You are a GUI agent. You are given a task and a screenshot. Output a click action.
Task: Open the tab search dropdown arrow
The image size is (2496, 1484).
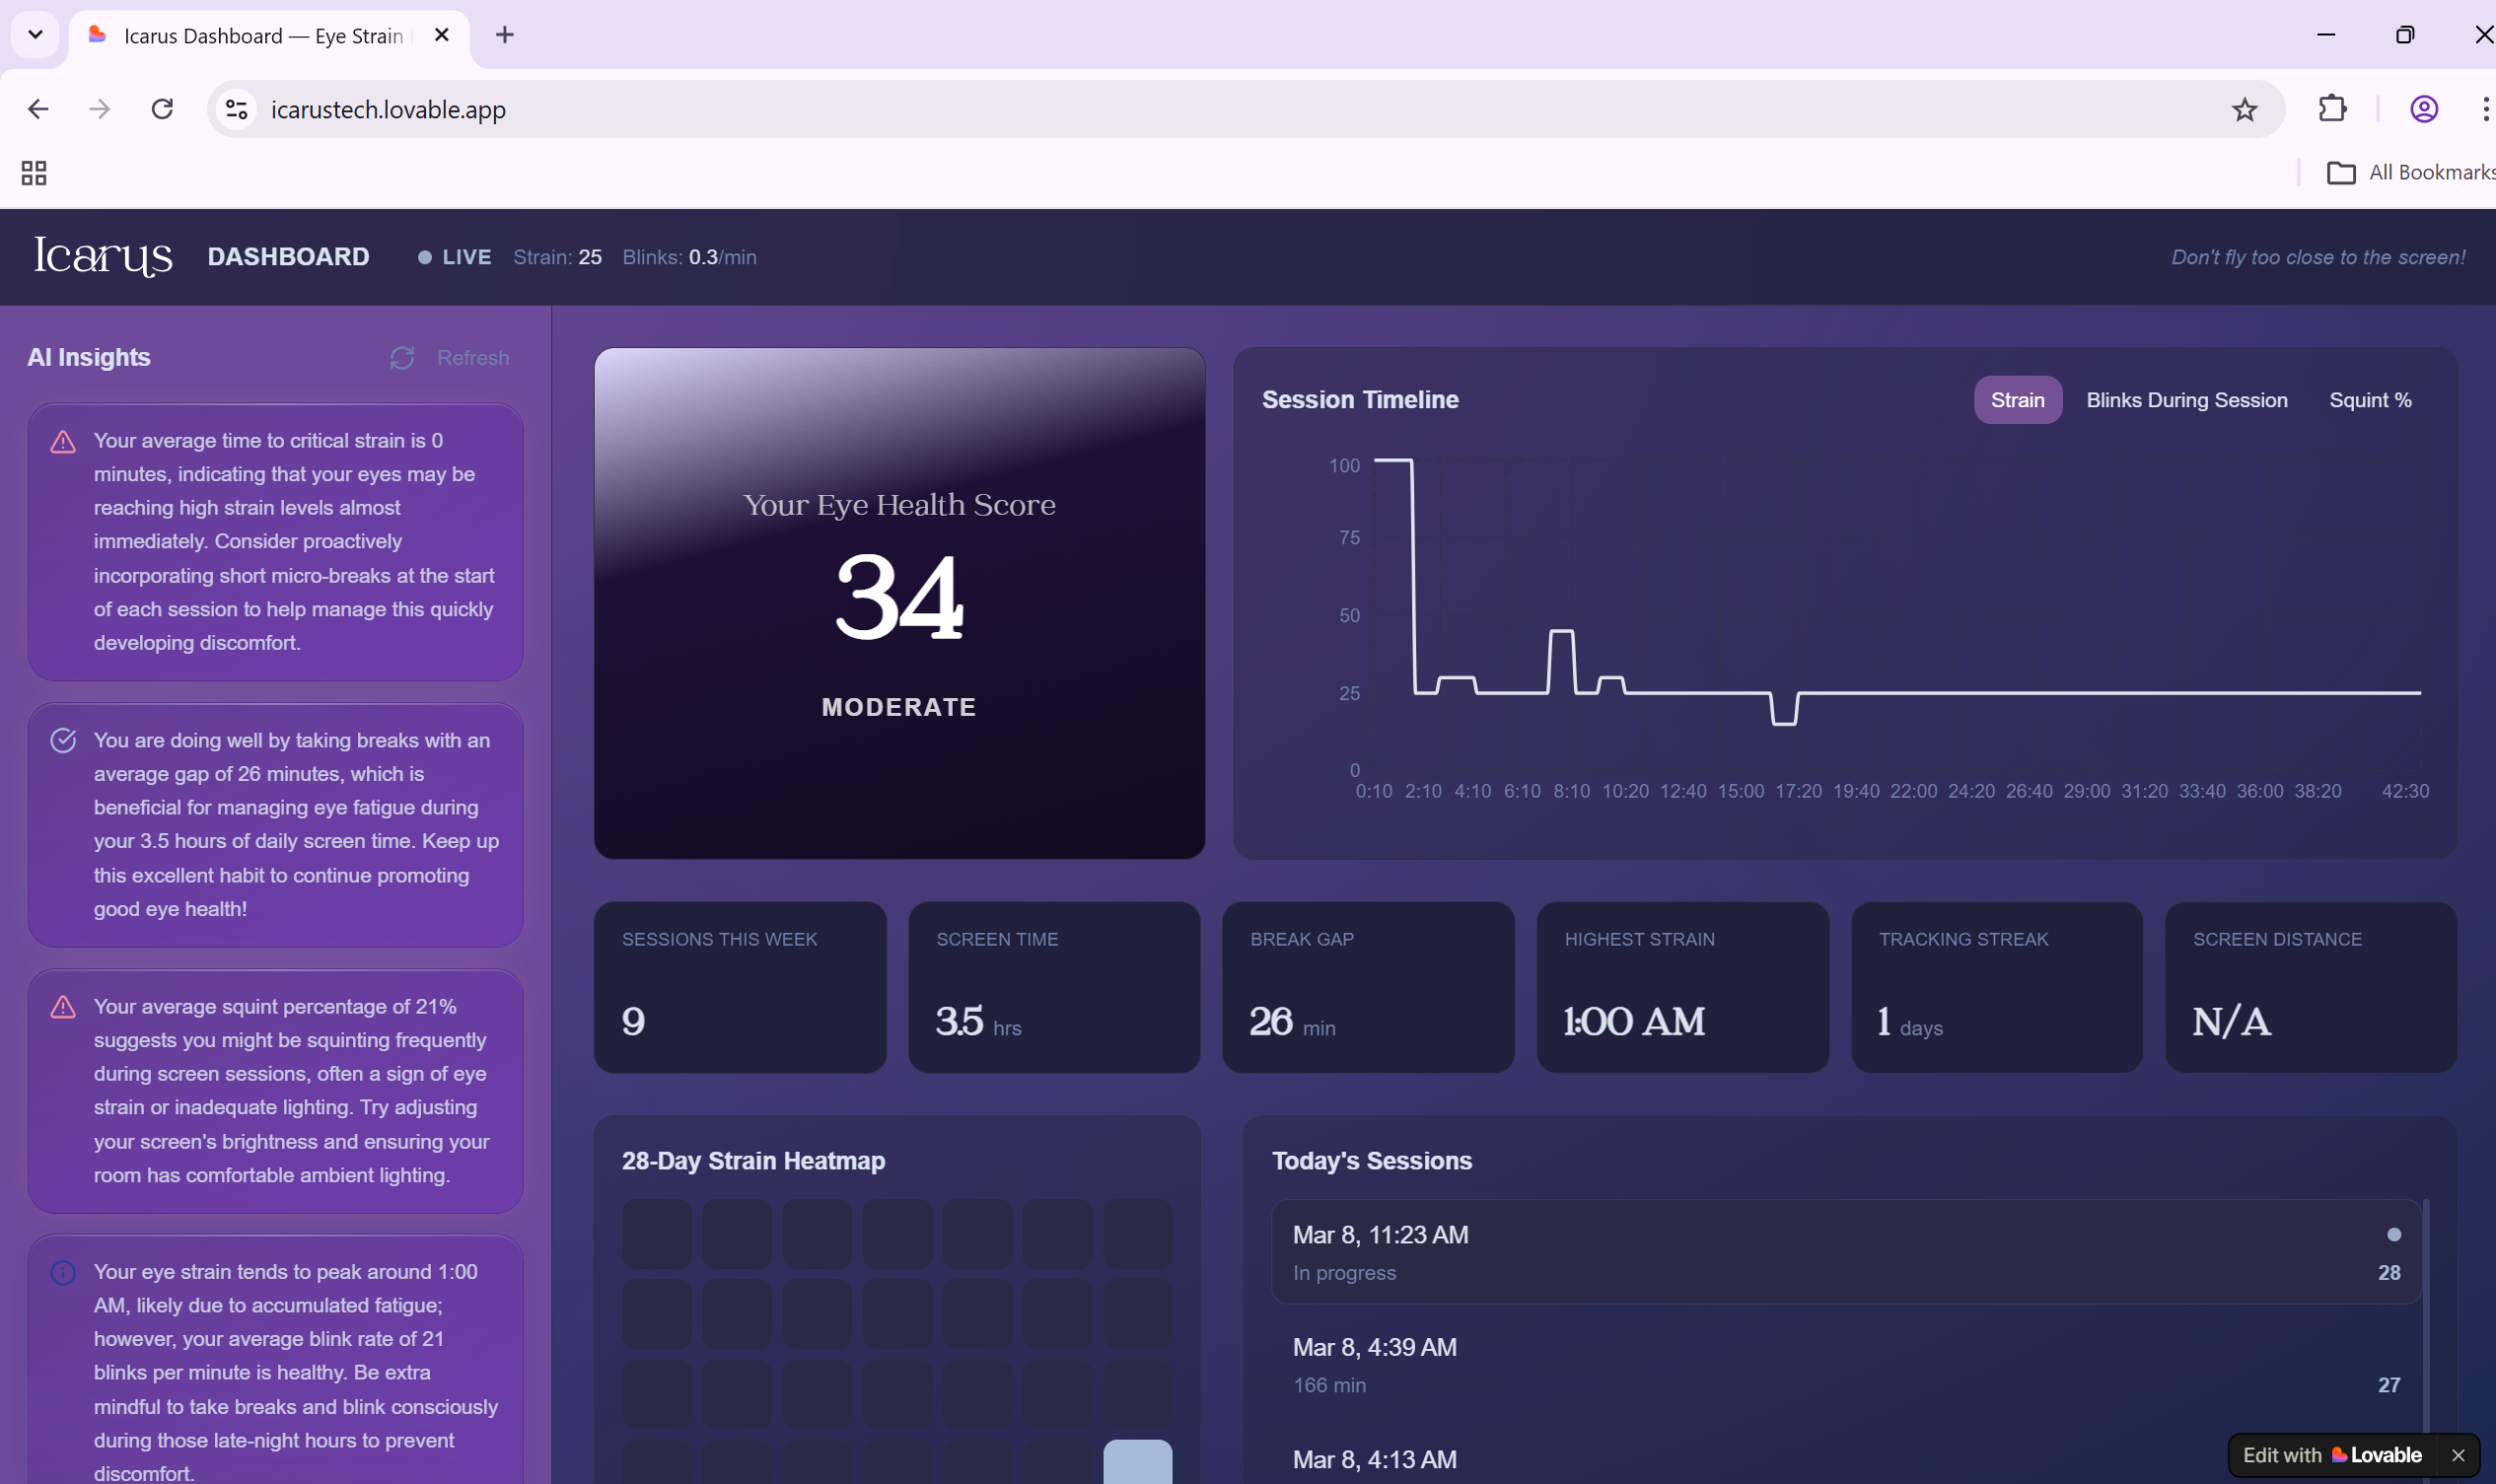[35, 35]
